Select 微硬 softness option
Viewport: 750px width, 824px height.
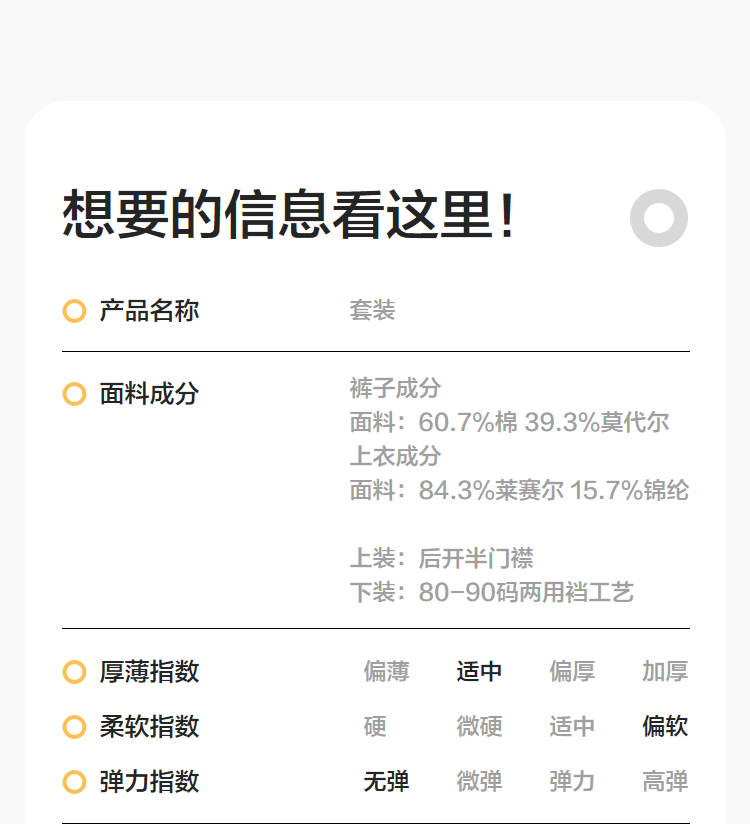[479, 727]
